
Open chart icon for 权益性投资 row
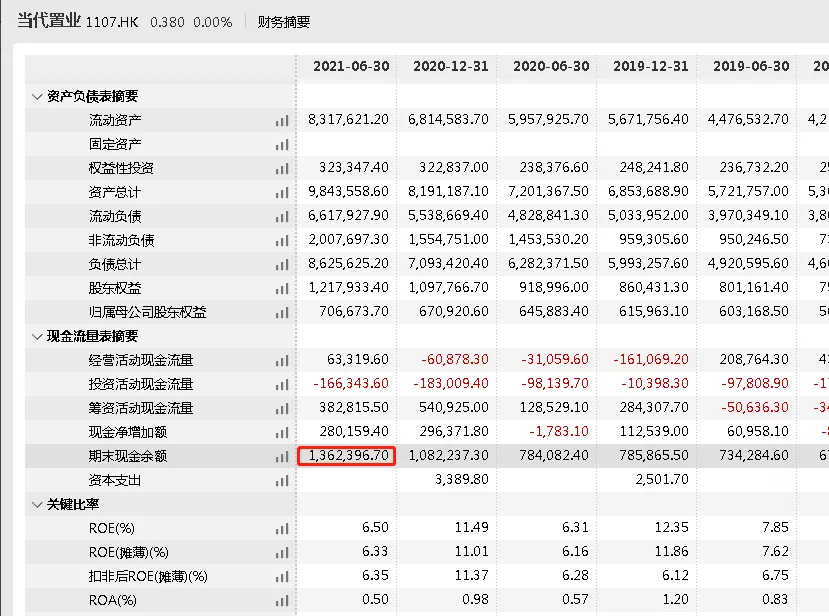[x=282, y=168]
